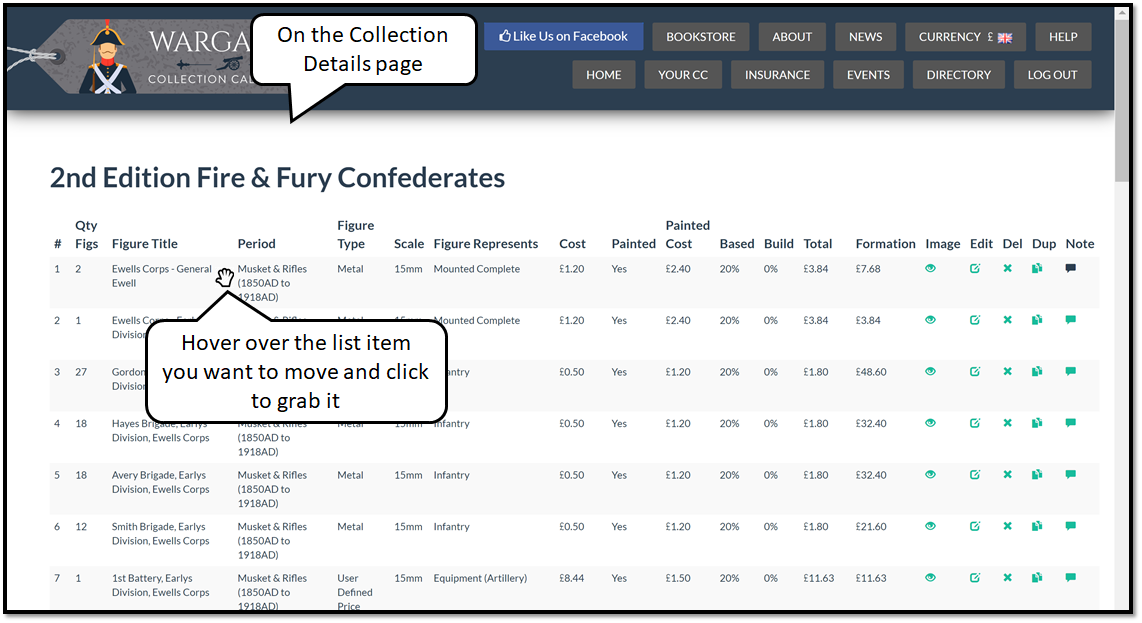The height and width of the screenshot is (623, 1142).
Task: Click the 'Figure Title' column header
Action: tap(144, 243)
